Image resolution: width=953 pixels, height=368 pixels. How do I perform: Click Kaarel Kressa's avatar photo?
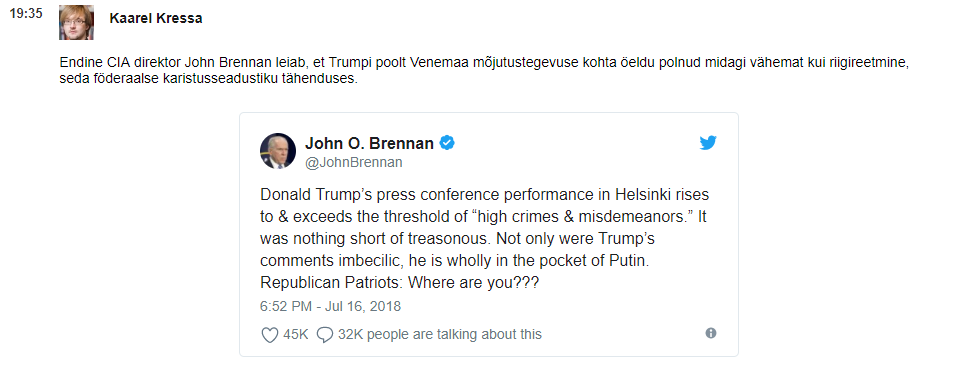(x=76, y=22)
